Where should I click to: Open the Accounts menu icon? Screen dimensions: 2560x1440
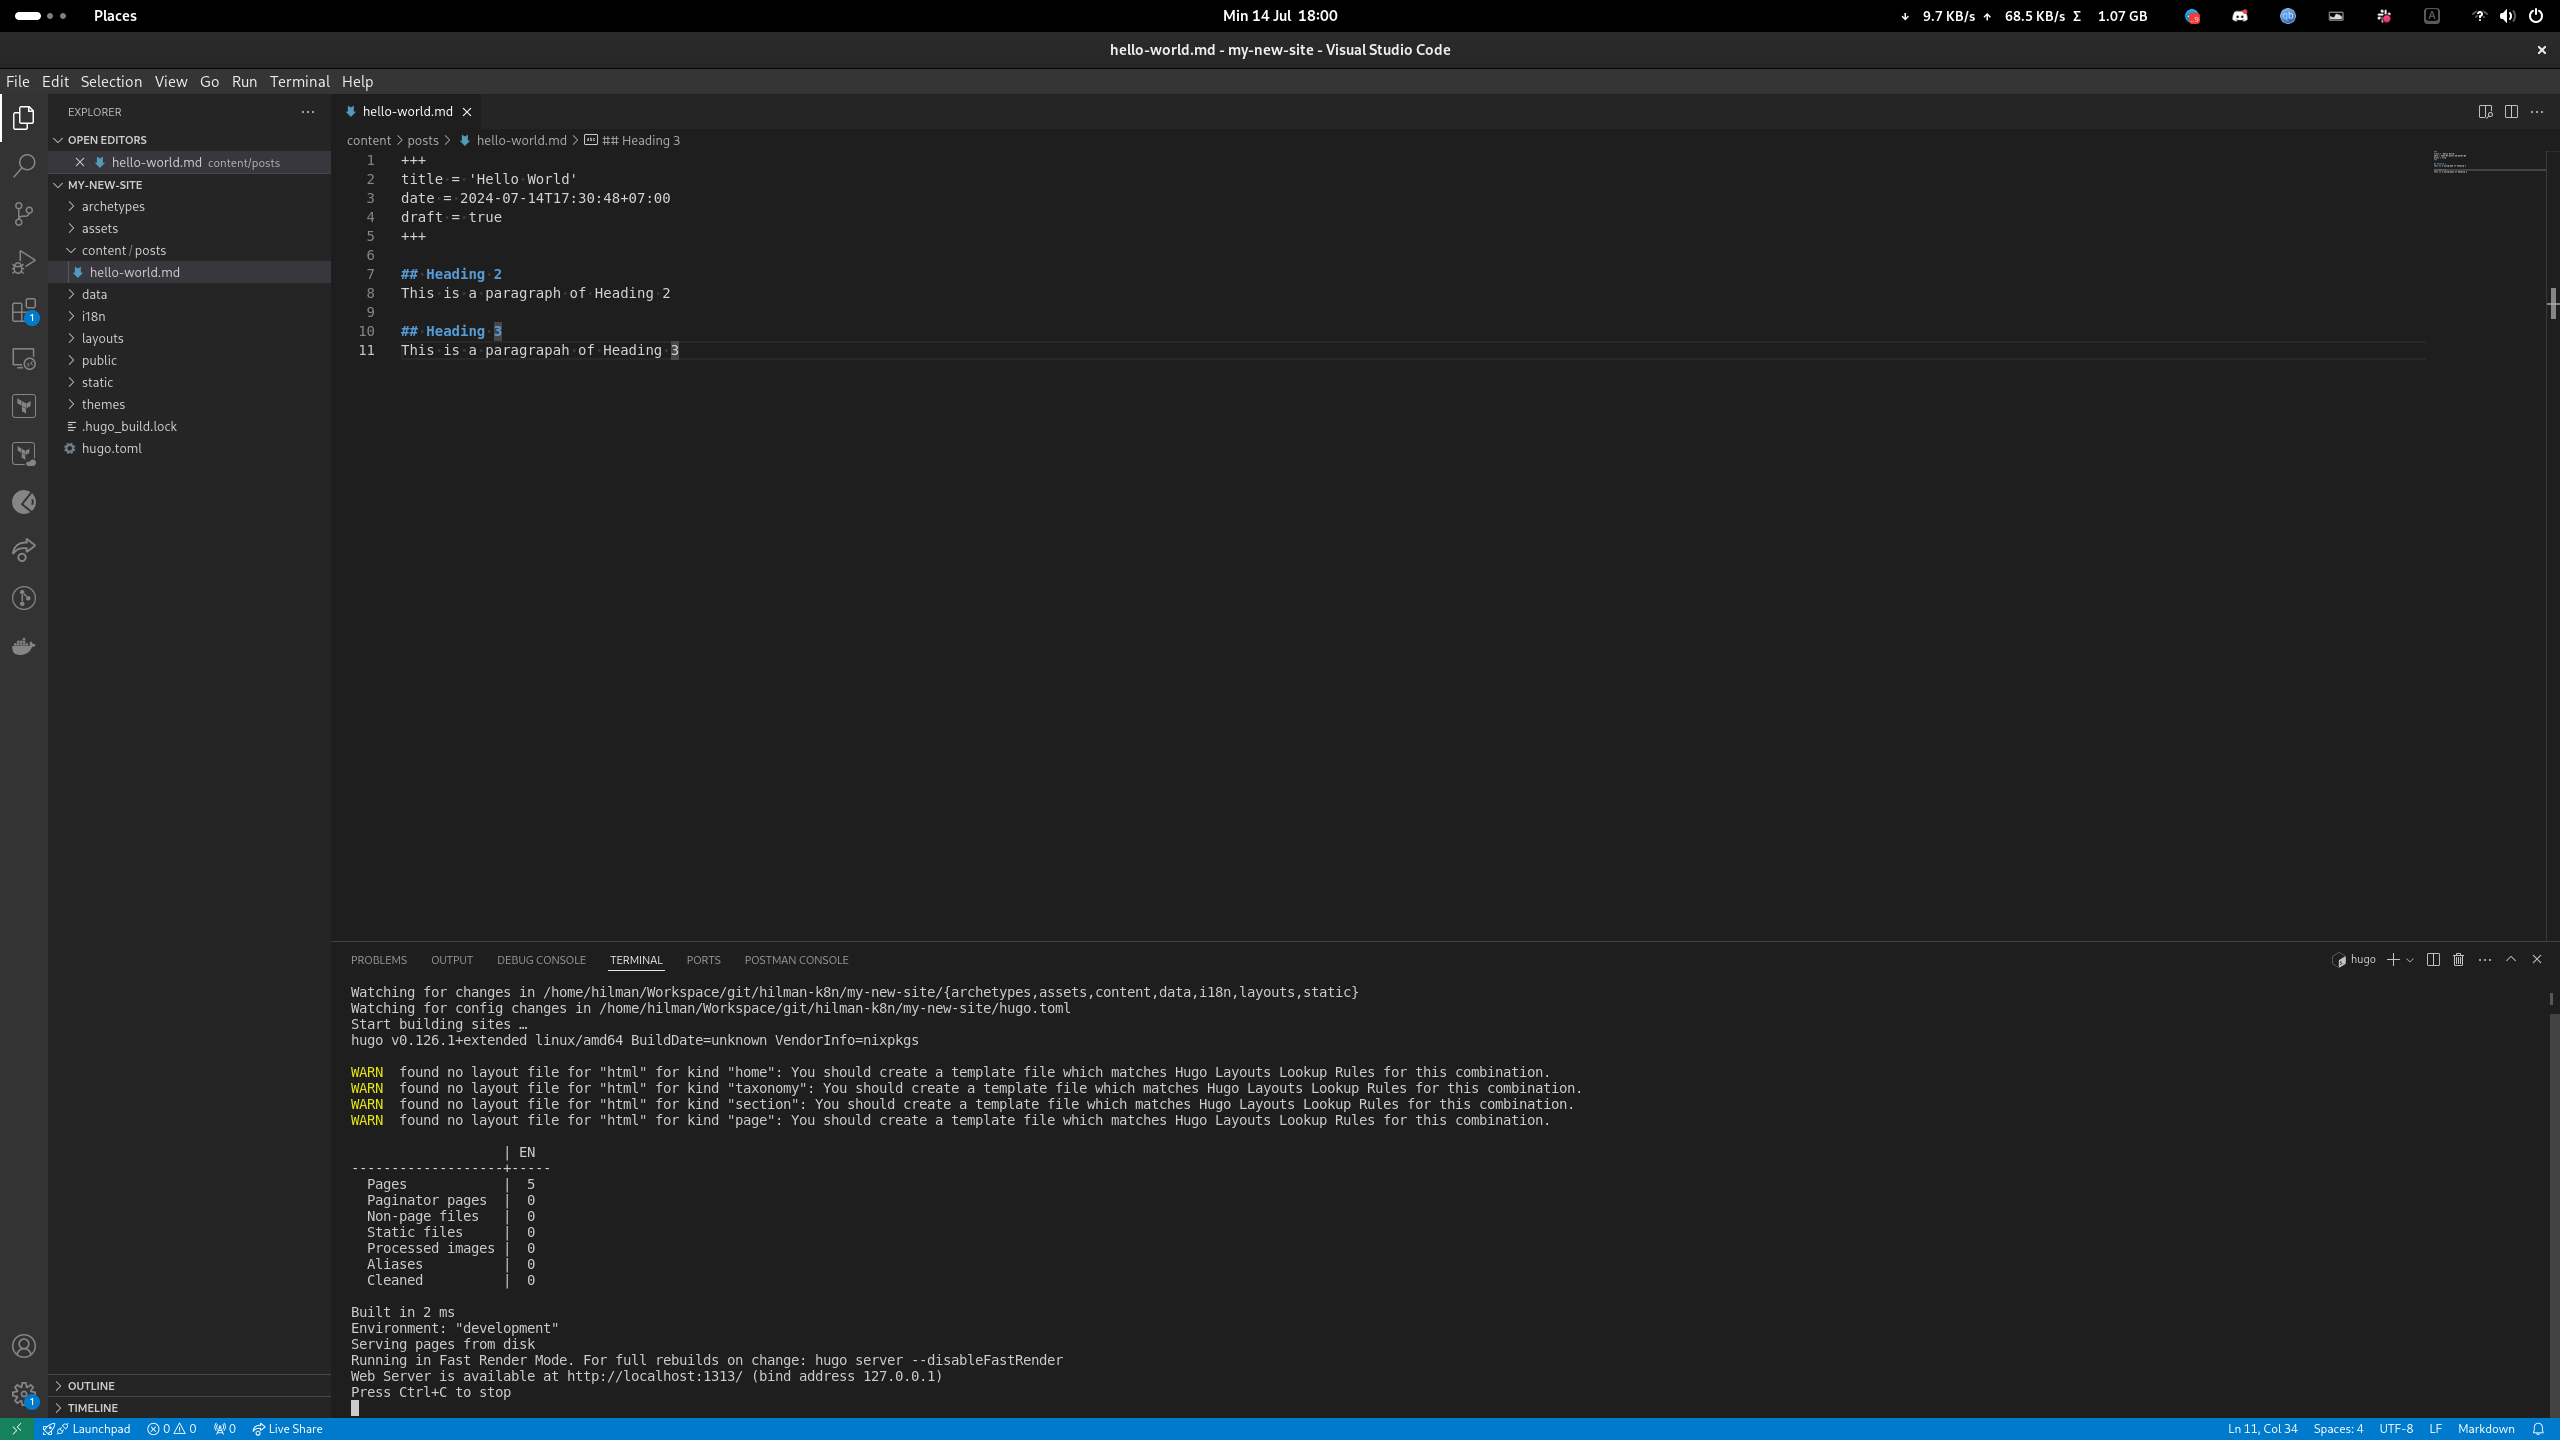coord(24,1346)
